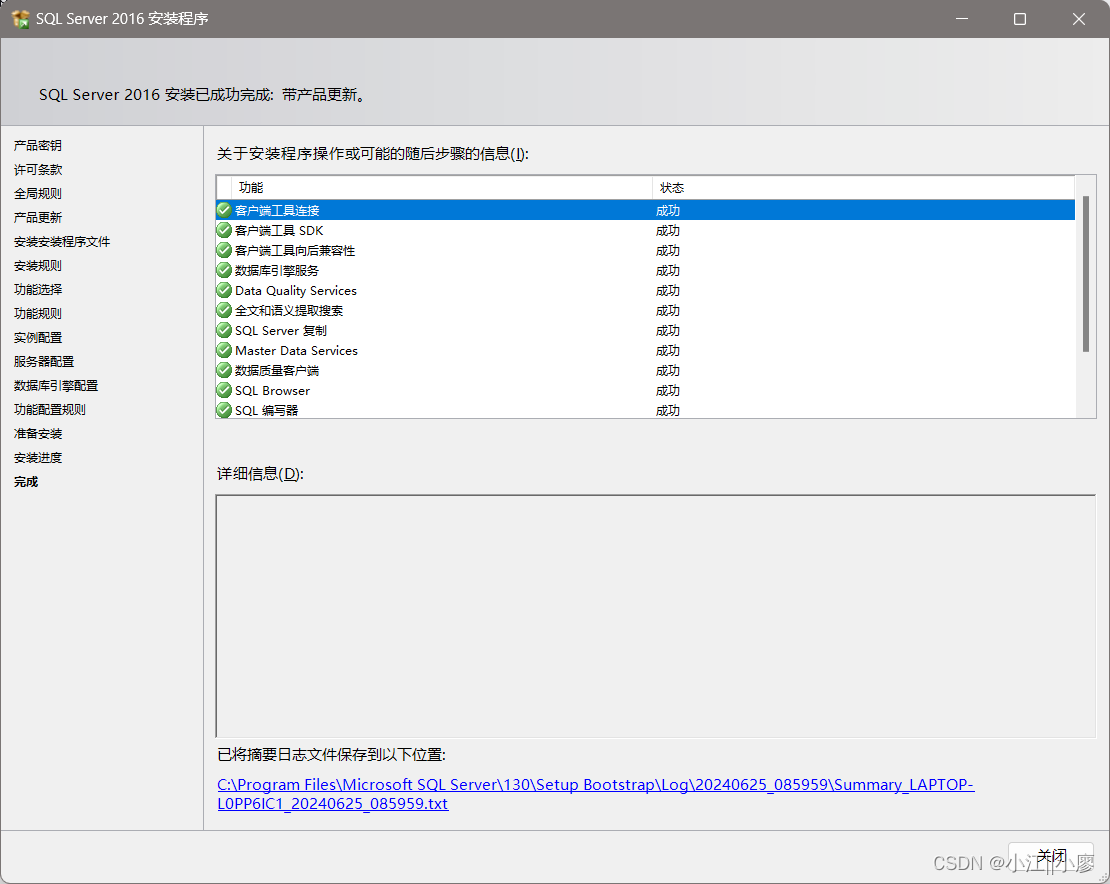Click the SQL Server setup icon in title bar

pos(18,18)
